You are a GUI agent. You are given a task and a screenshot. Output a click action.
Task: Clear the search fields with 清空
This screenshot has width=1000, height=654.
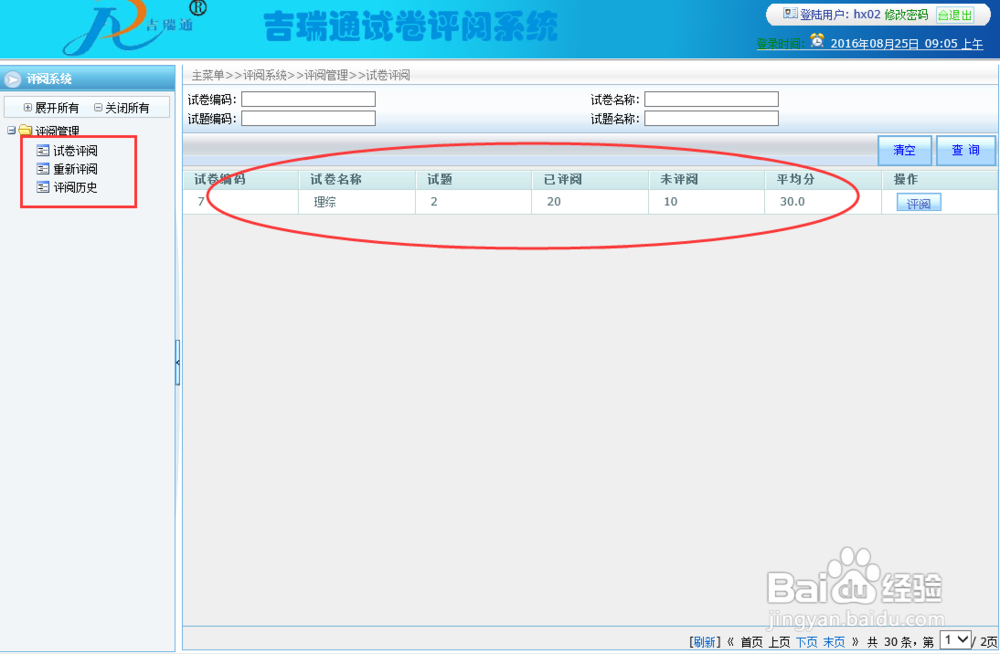tap(904, 150)
